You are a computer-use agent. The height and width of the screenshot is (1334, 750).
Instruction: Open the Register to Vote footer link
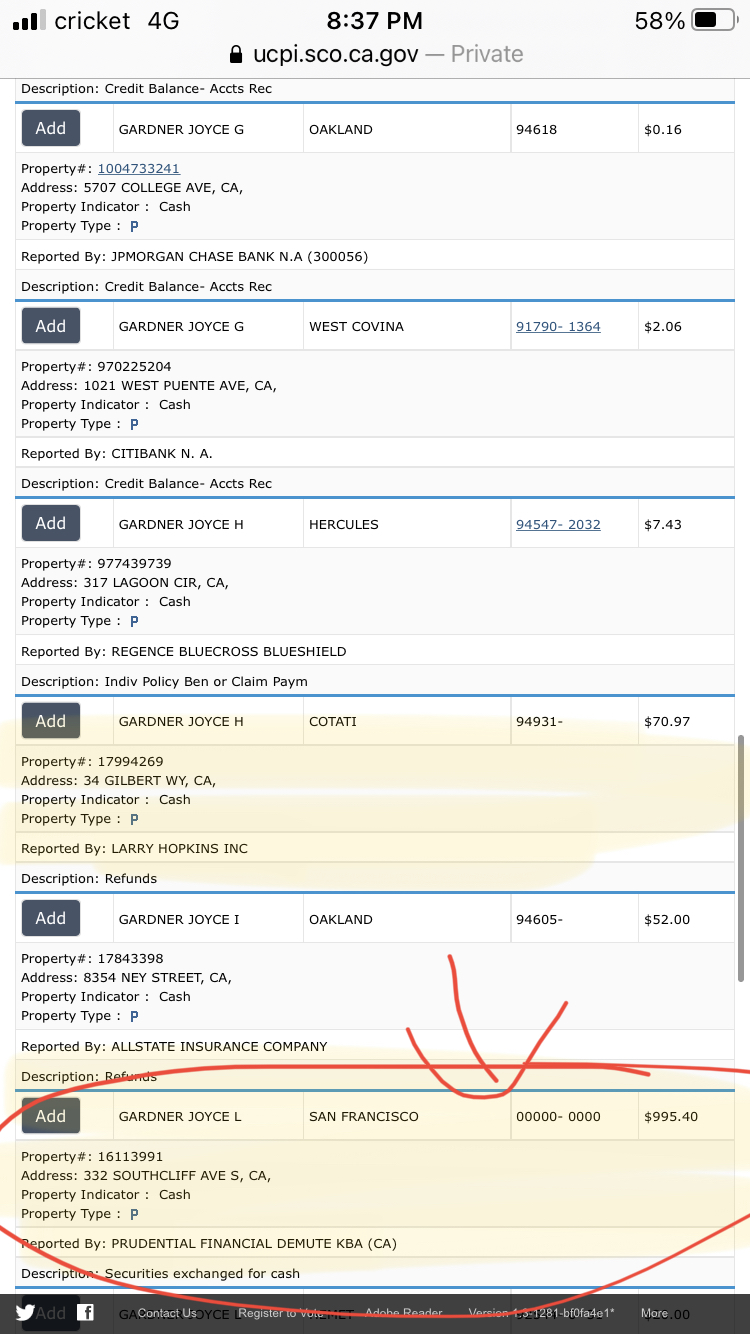click(281, 1313)
